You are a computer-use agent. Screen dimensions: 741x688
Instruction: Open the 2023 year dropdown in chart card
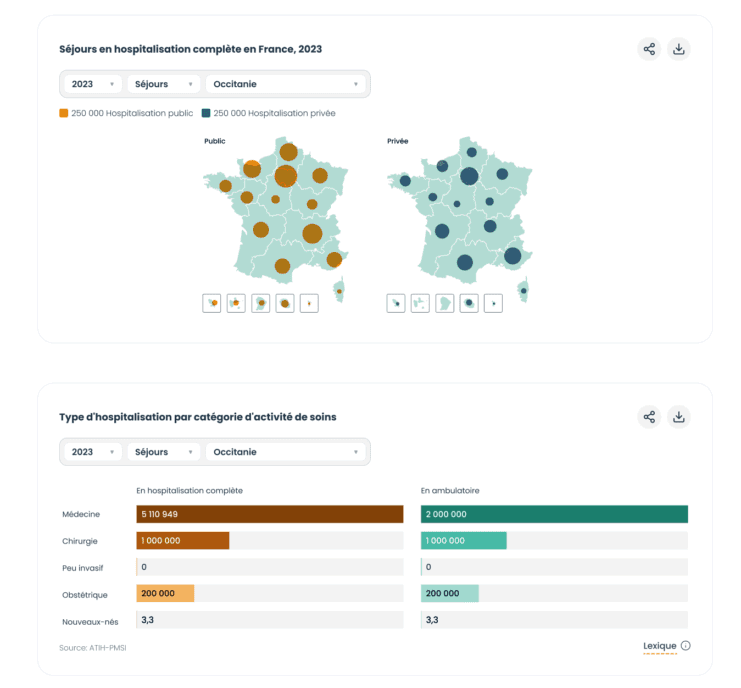(93, 452)
